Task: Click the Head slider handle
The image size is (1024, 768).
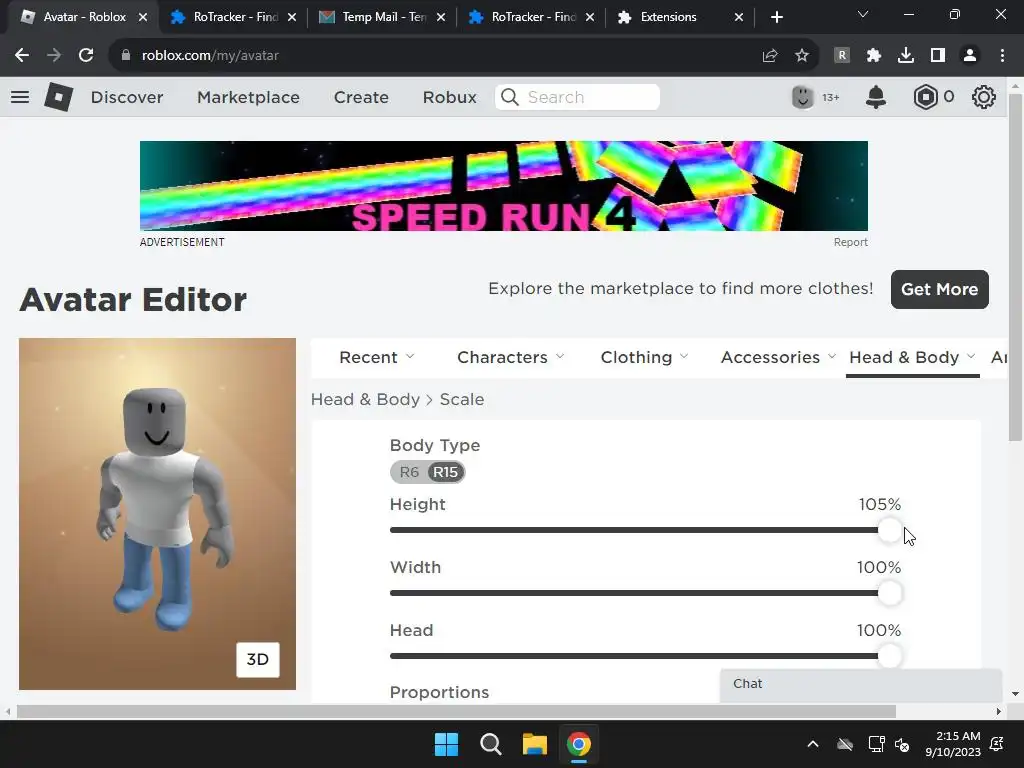Action: tap(889, 656)
